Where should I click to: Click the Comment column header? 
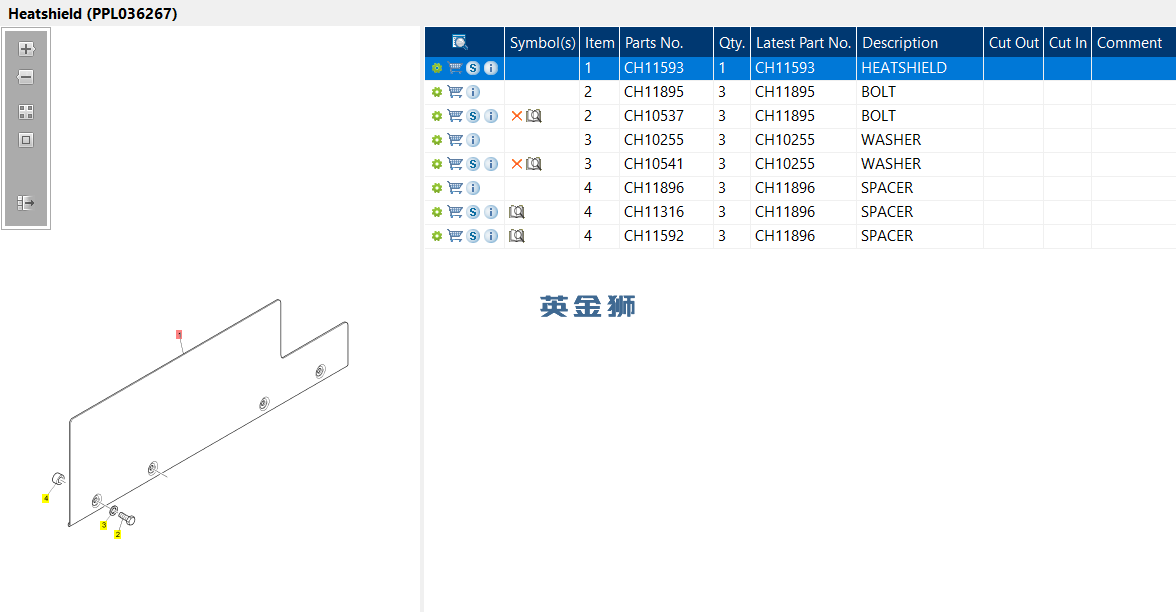coord(1133,43)
